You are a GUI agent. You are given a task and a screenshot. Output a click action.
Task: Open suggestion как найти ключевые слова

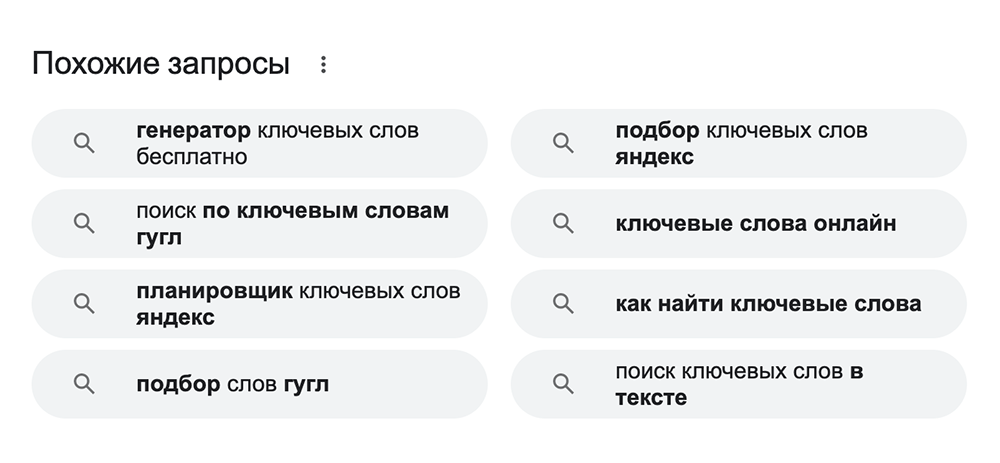point(768,304)
